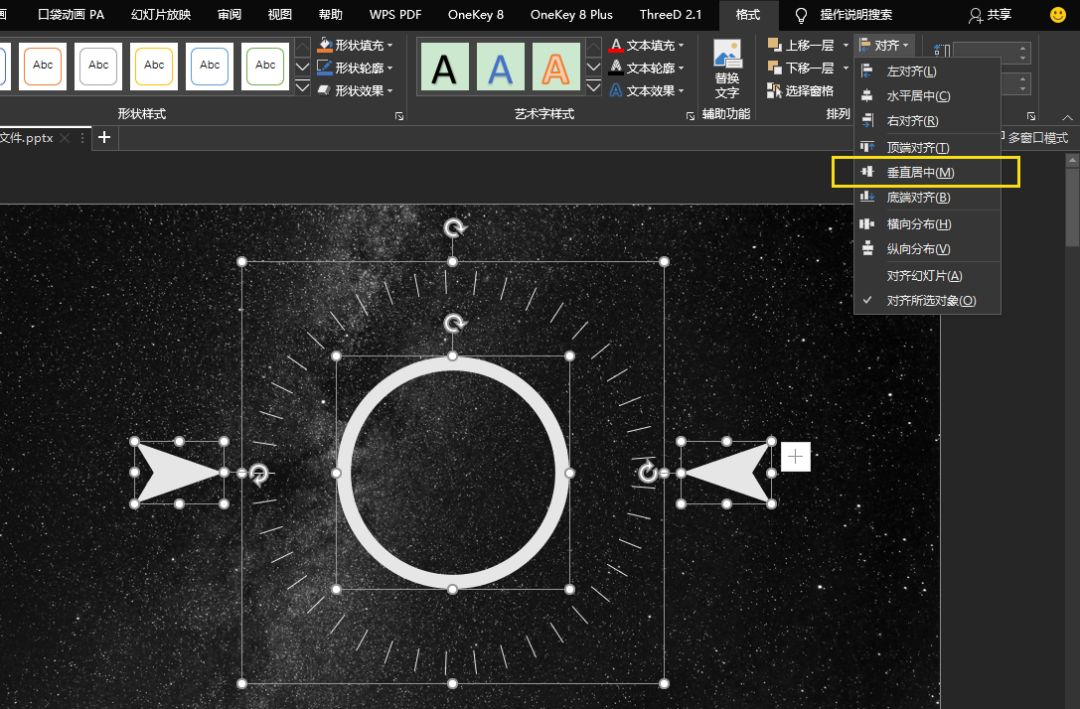Open the 文本效果 dropdown
The width and height of the screenshot is (1080, 709).
click(x=647, y=91)
